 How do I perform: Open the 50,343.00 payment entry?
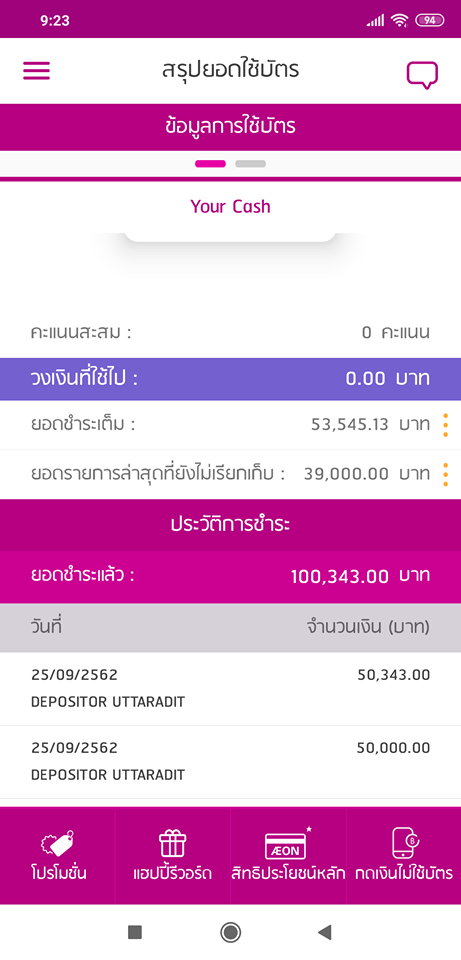pyautogui.click(x=230, y=689)
